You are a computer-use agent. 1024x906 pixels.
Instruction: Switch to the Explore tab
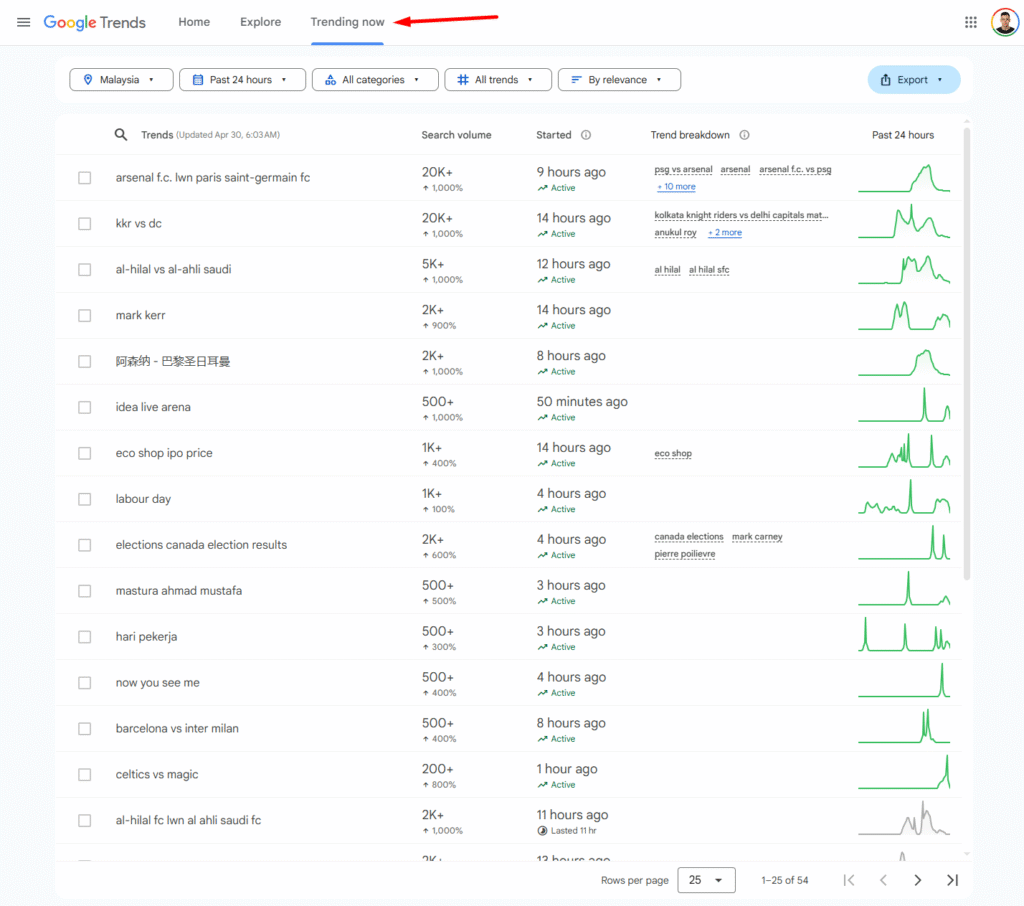click(x=261, y=22)
